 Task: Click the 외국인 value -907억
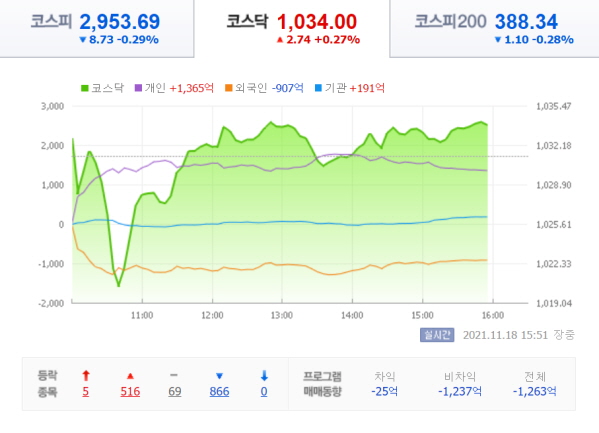click(x=288, y=88)
